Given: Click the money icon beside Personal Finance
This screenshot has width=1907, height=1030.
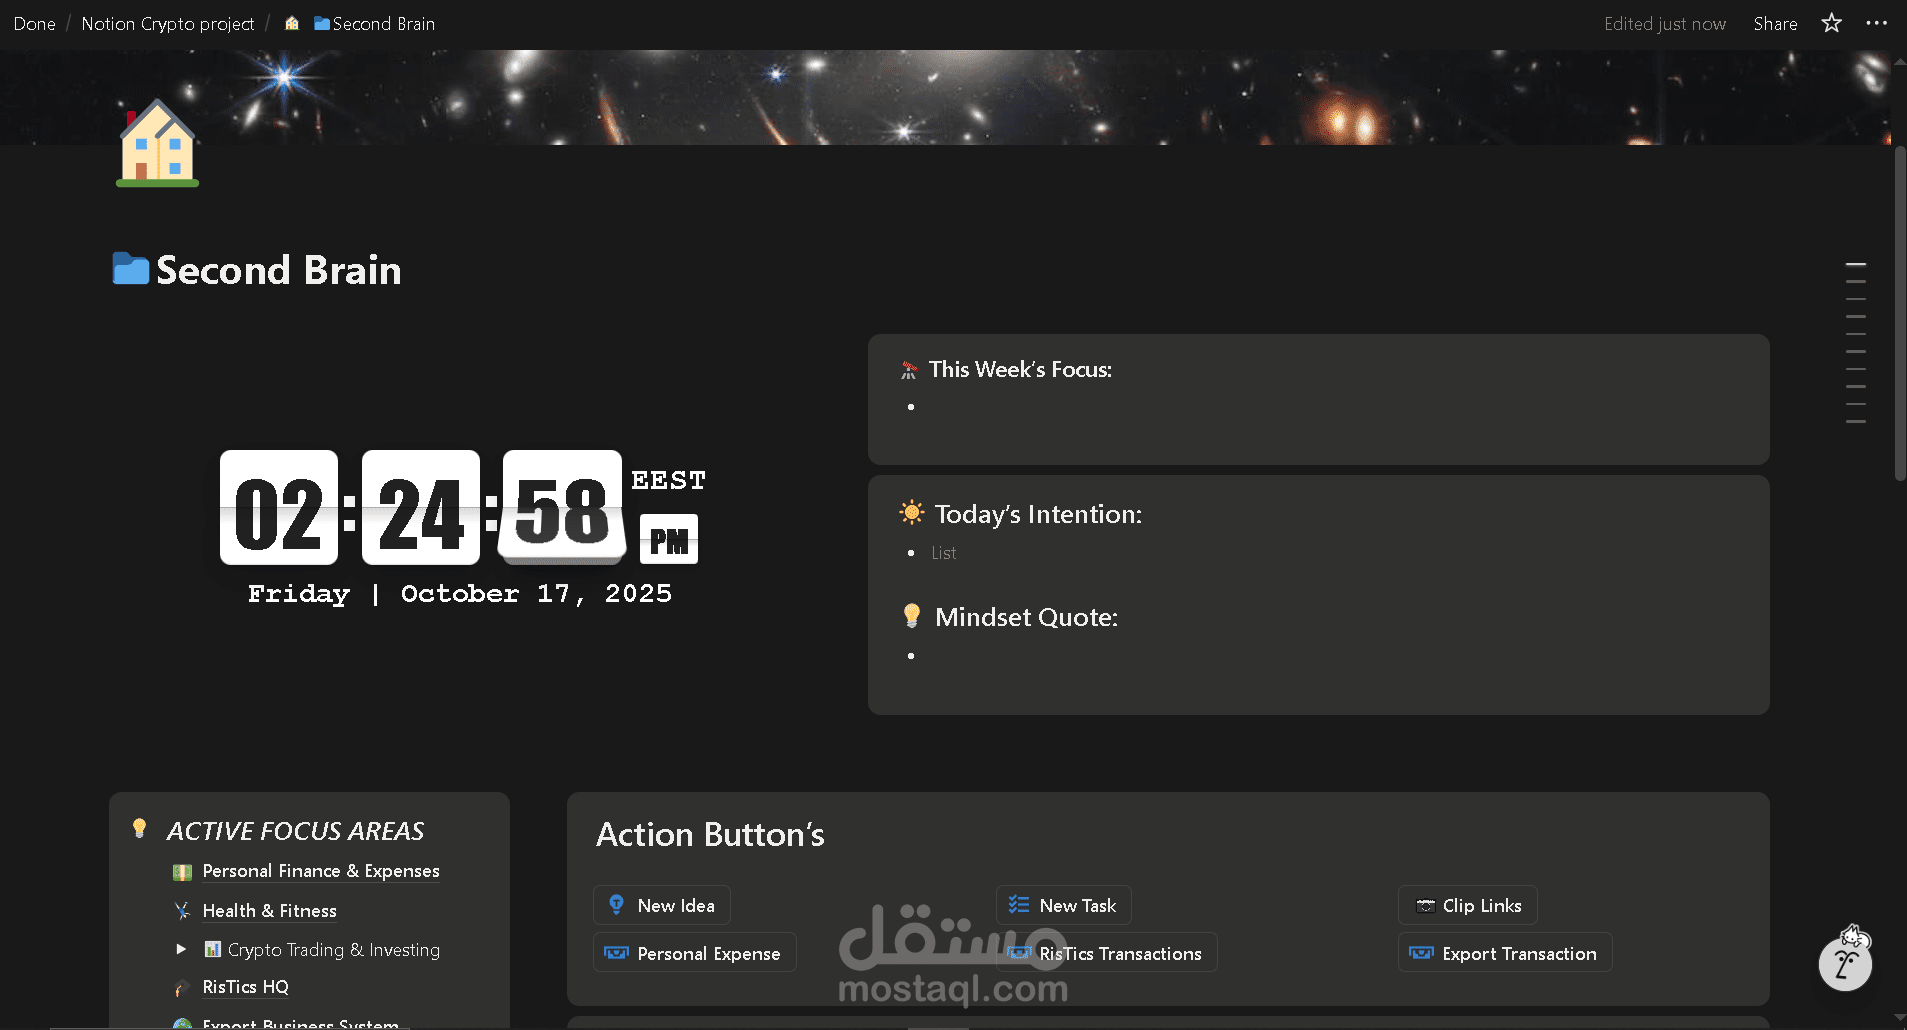Looking at the screenshot, I should coord(182,872).
